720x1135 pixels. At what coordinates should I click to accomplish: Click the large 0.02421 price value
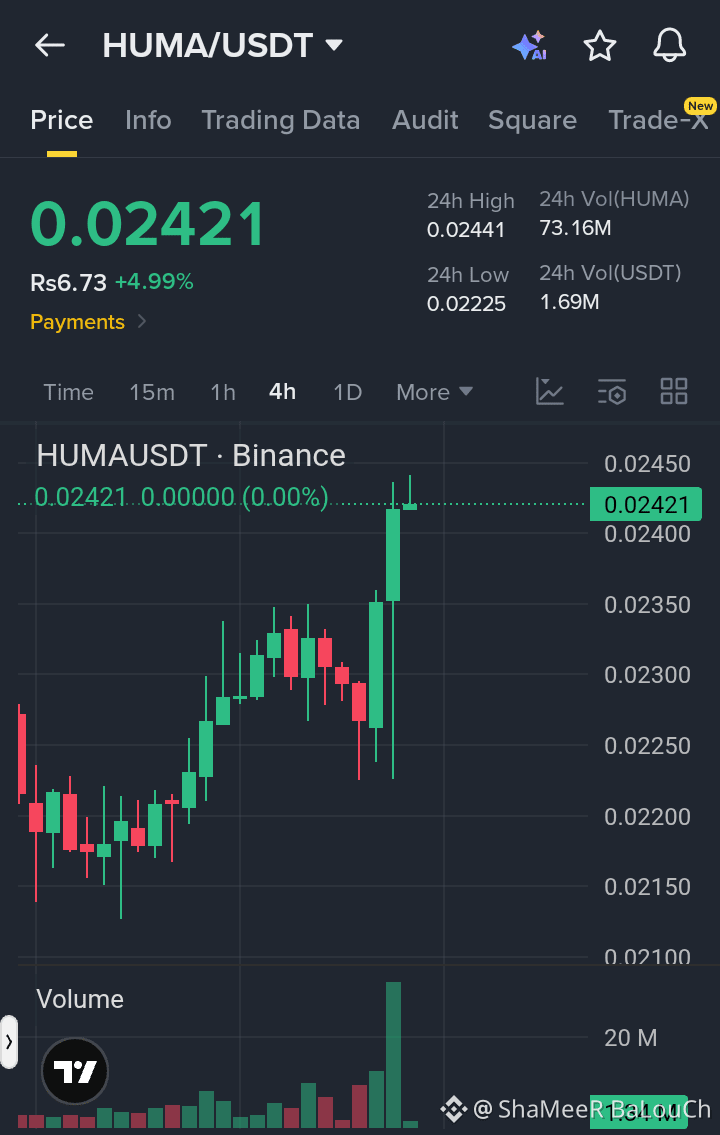click(x=148, y=224)
